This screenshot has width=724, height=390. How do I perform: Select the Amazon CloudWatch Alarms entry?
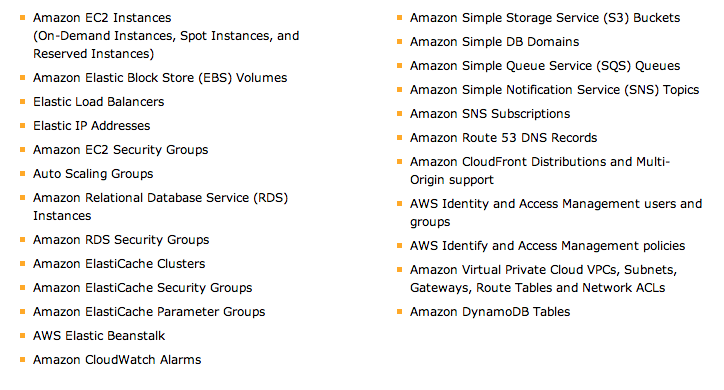point(117,360)
